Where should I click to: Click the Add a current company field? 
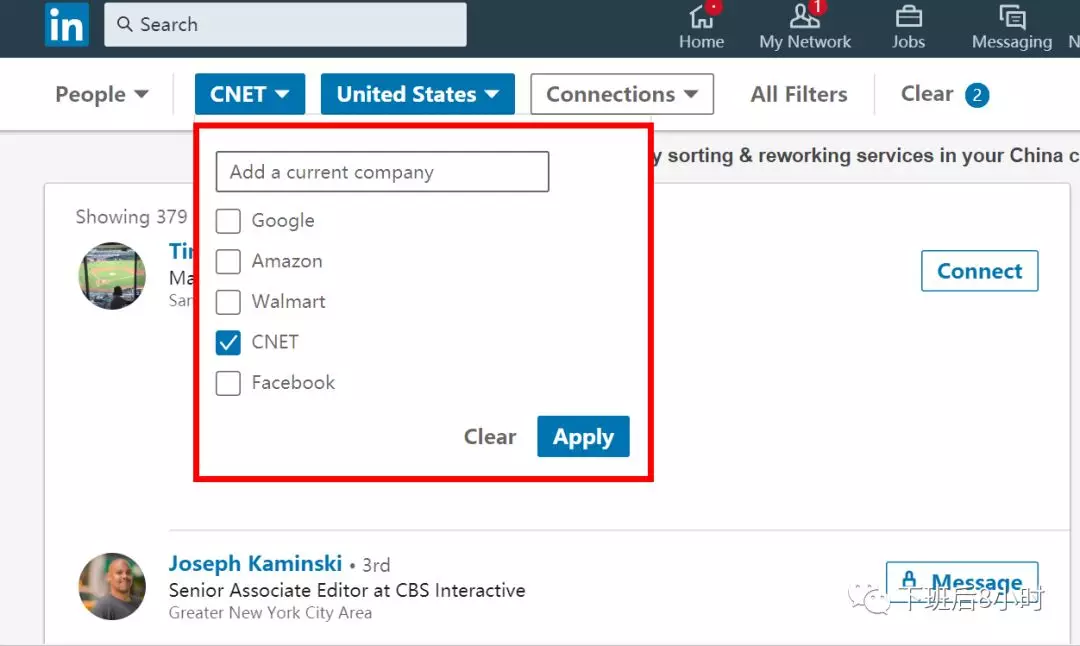(x=382, y=172)
